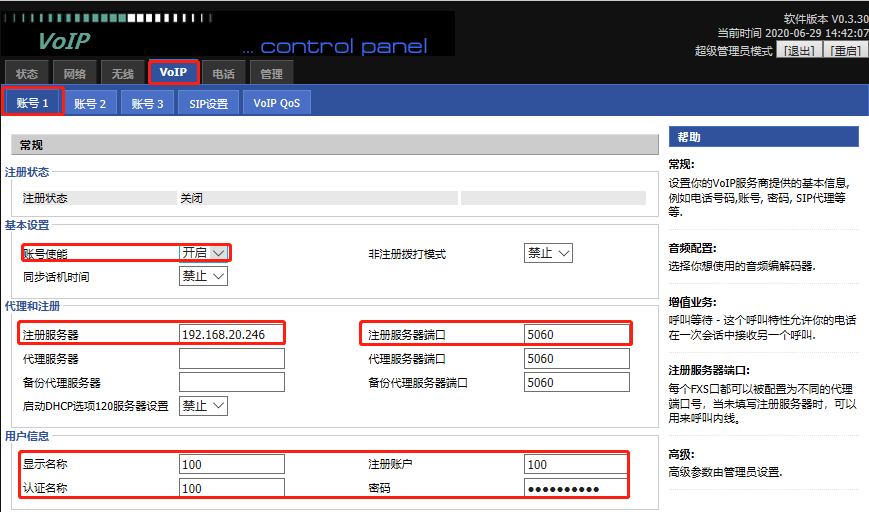Open 账号 3 sub-tab

[147, 103]
